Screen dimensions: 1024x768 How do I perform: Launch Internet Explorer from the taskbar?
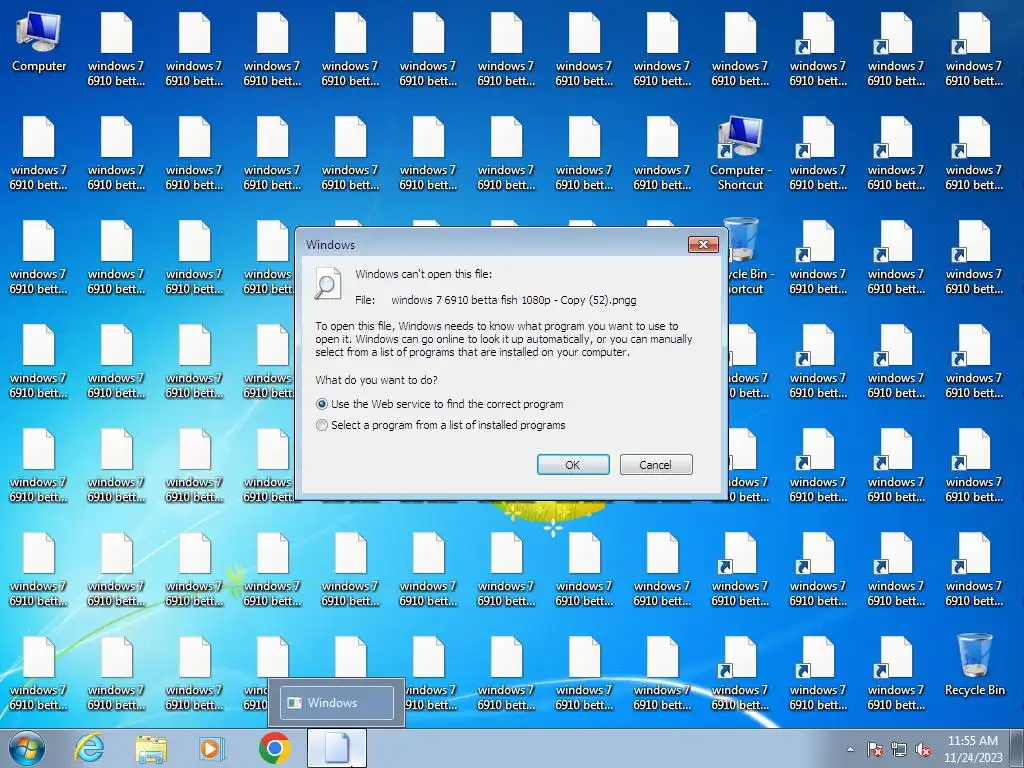tap(89, 748)
